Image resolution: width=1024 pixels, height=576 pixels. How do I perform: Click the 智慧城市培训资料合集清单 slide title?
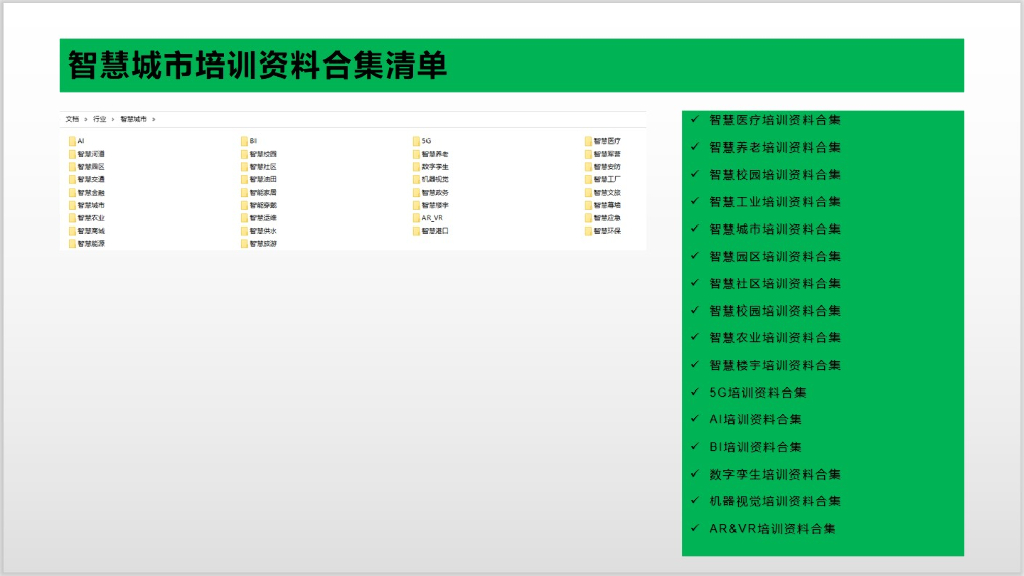coord(257,66)
